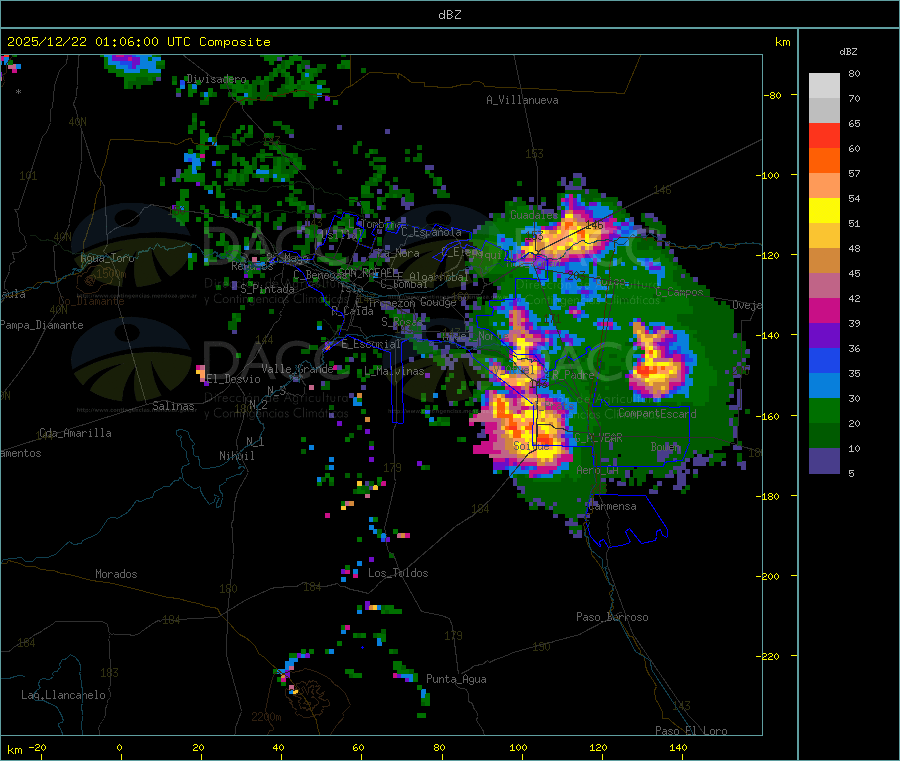This screenshot has height=761, width=900.
Task: Select the Cda_Amarilla label
Action: tap(75, 433)
